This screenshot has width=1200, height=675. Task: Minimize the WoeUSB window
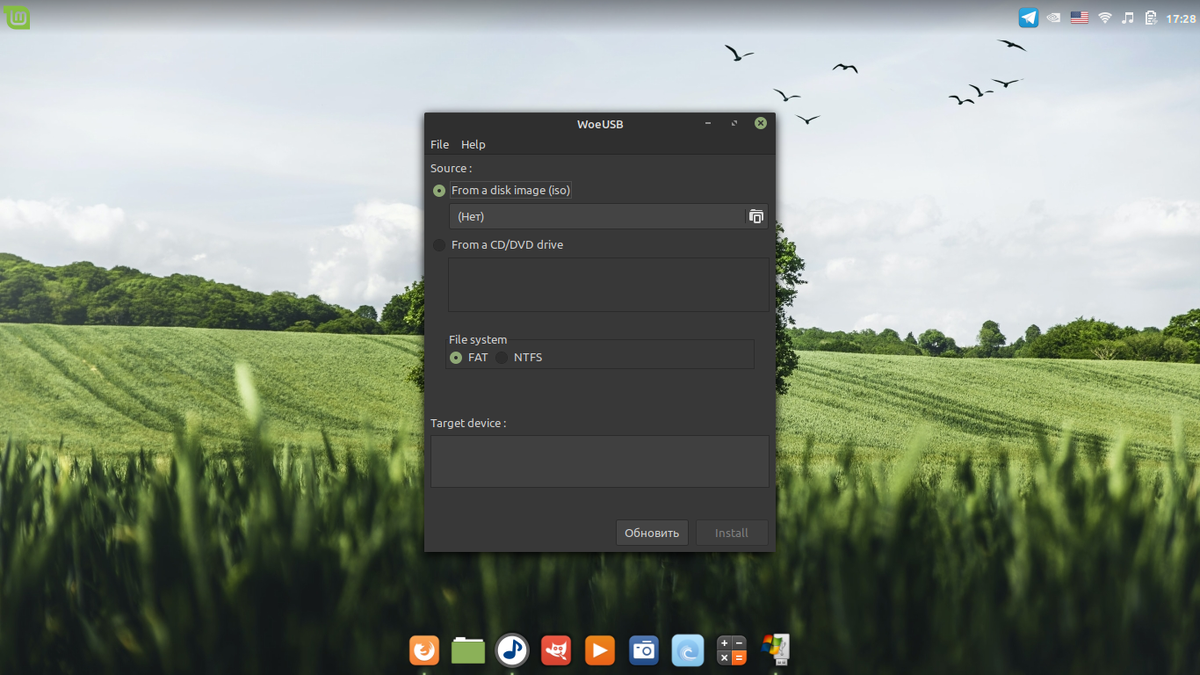[x=708, y=124]
